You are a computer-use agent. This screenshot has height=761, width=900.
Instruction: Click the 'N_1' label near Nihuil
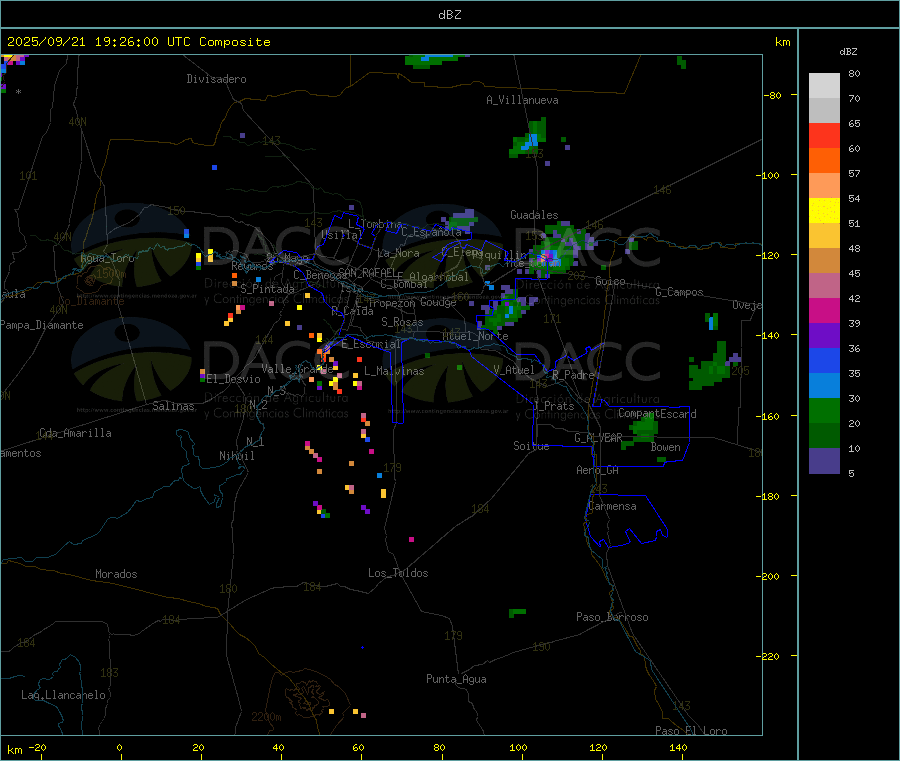pos(255,441)
